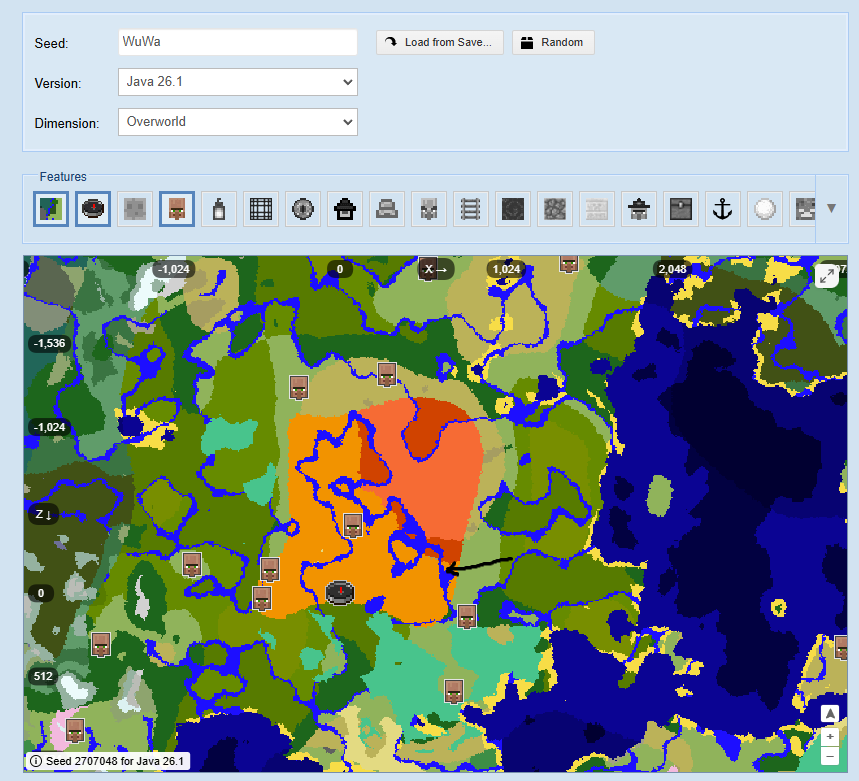Open the map in fullscreen
The image size is (859, 781).
pyautogui.click(x=827, y=277)
